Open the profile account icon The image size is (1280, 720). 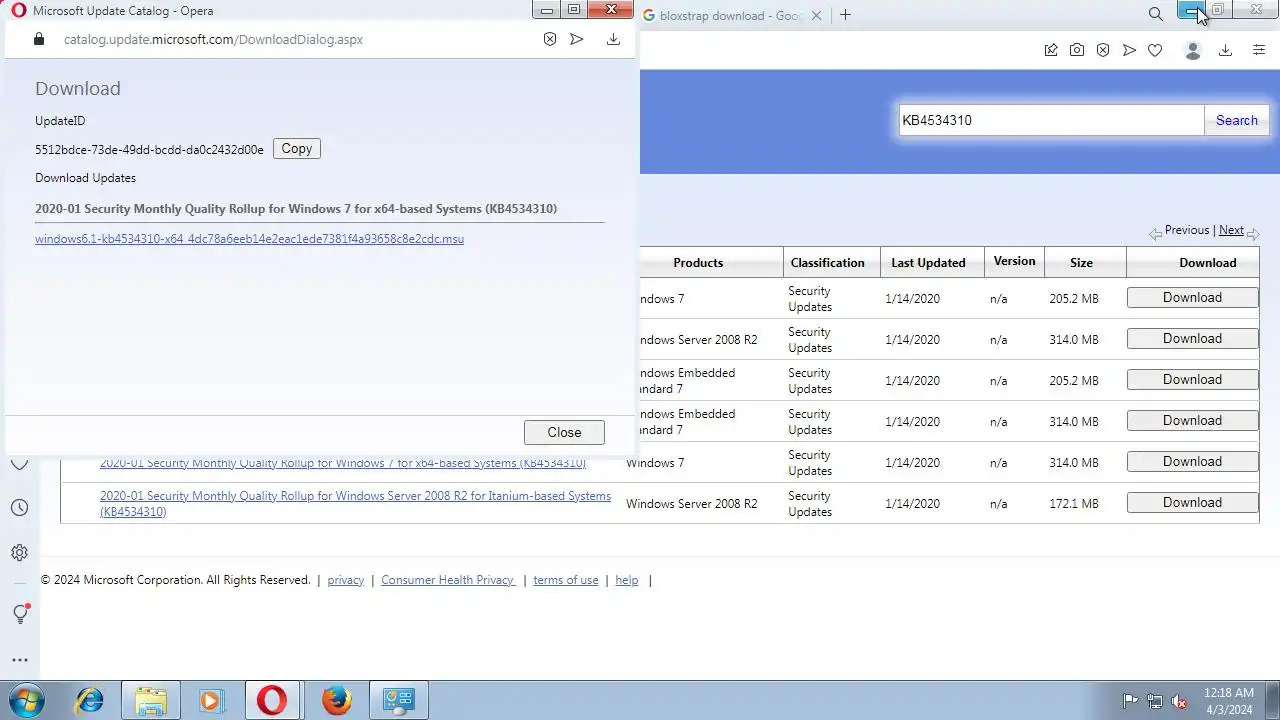click(x=1192, y=50)
